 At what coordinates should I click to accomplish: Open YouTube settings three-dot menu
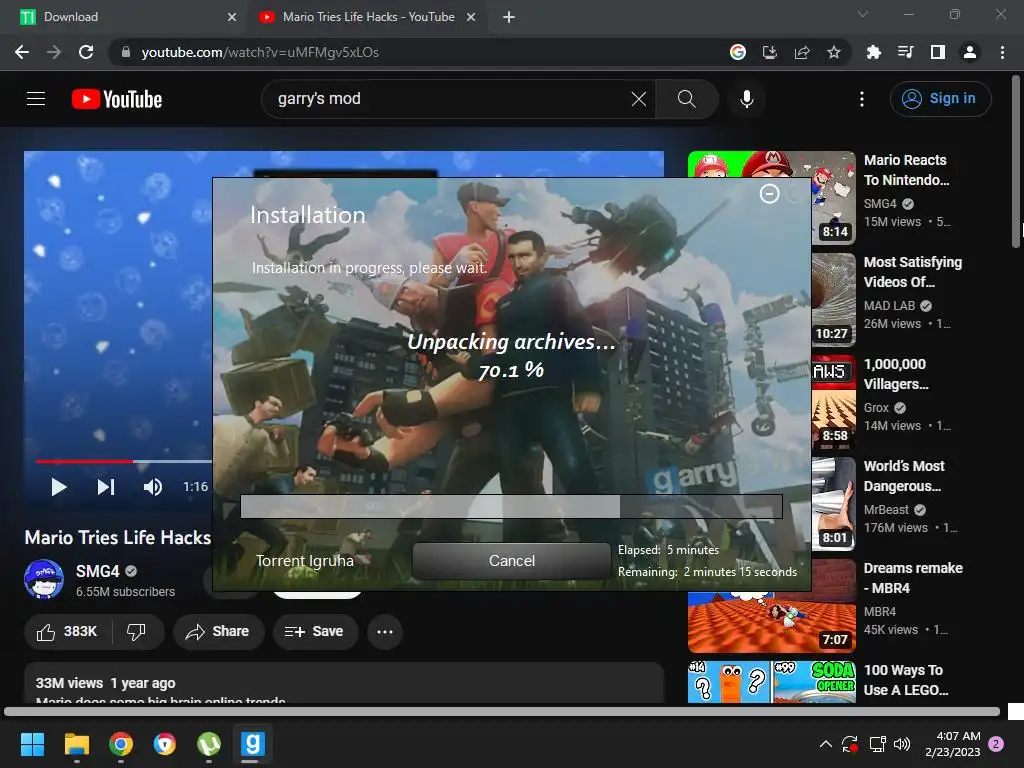click(x=862, y=99)
